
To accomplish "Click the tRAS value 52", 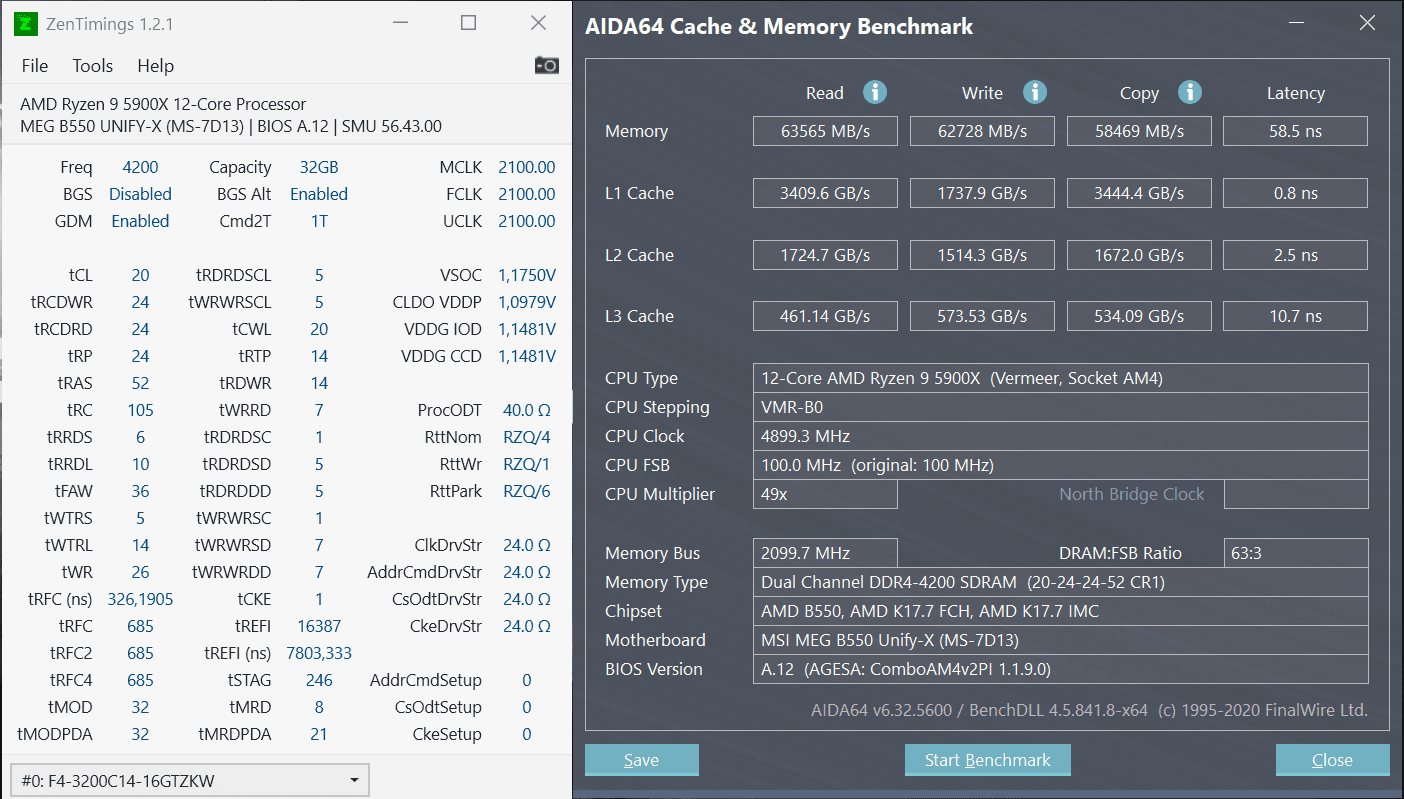I will [x=140, y=383].
